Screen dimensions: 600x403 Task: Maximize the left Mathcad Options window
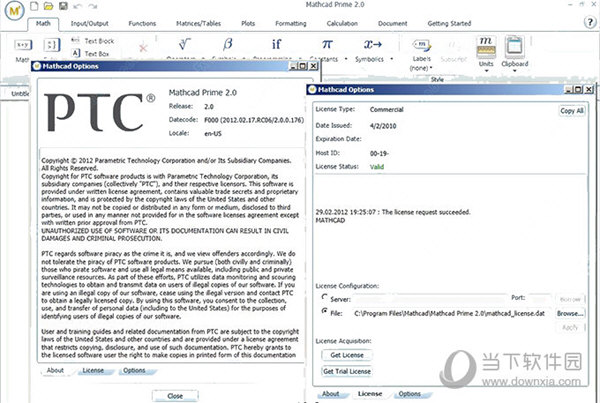(303, 66)
